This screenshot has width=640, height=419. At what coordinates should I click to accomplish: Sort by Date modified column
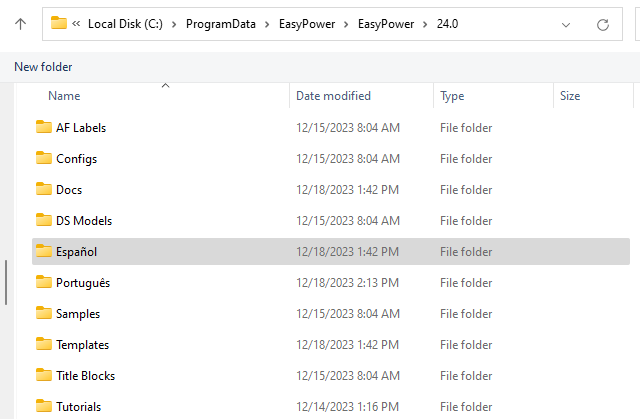[x=333, y=96]
